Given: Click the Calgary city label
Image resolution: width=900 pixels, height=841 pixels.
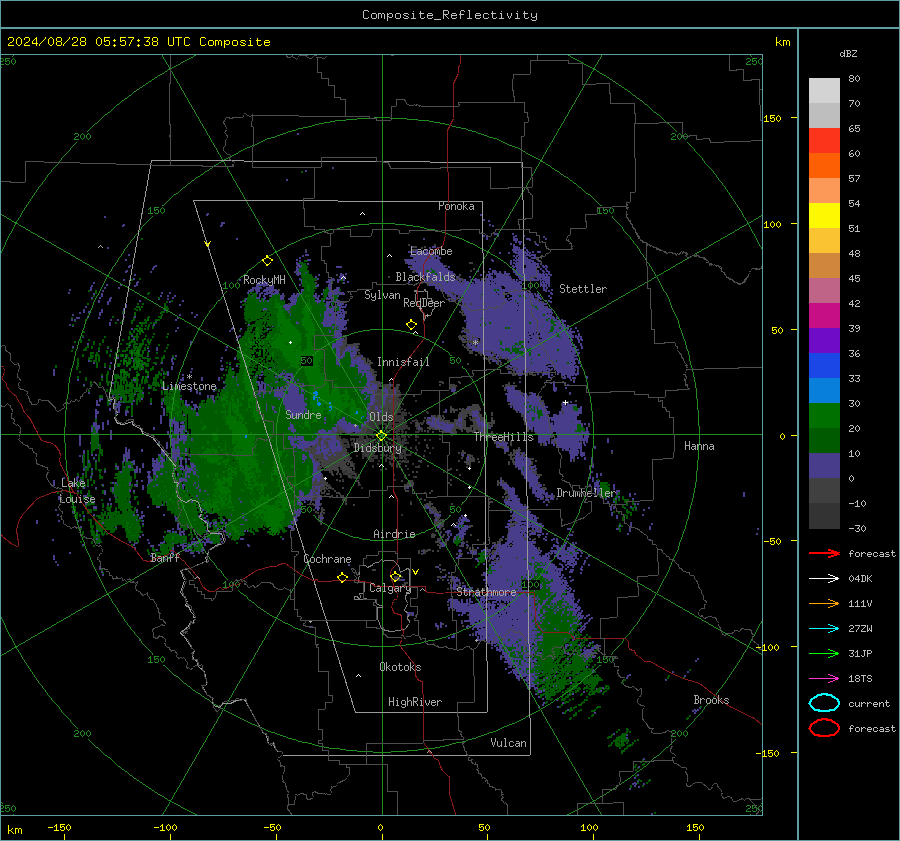Looking at the screenshot, I should click(390, 588).
